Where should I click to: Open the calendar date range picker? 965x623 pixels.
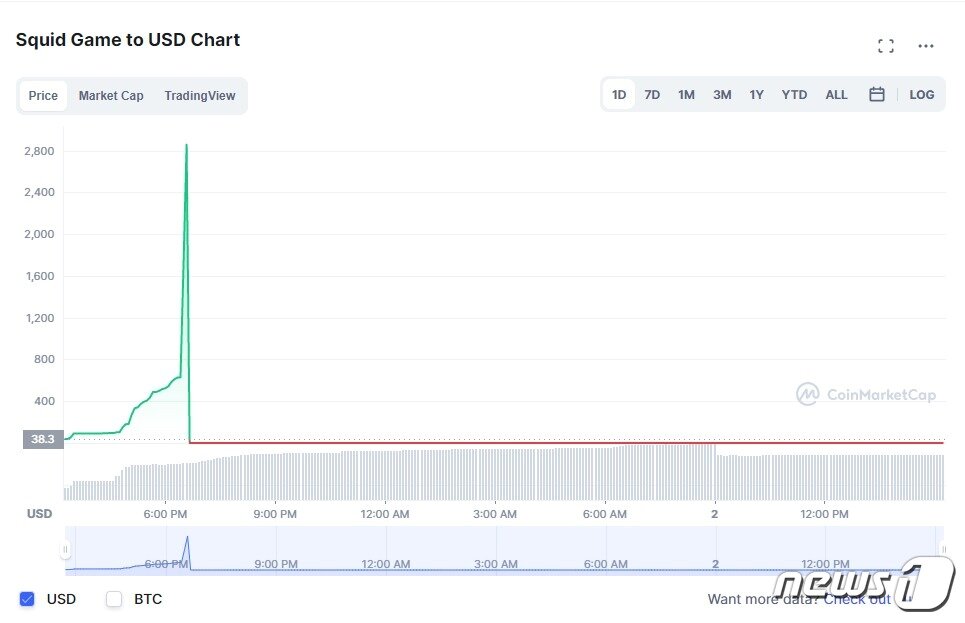[x=877, y=95]
